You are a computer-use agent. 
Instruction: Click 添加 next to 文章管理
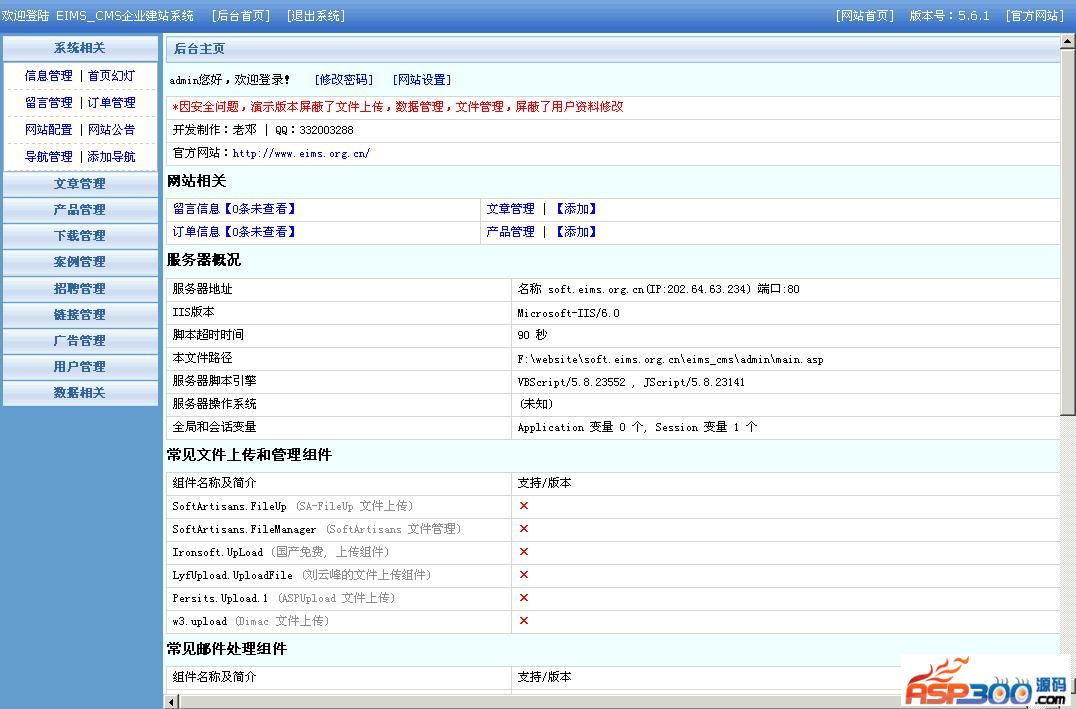(x=575, y=209)
